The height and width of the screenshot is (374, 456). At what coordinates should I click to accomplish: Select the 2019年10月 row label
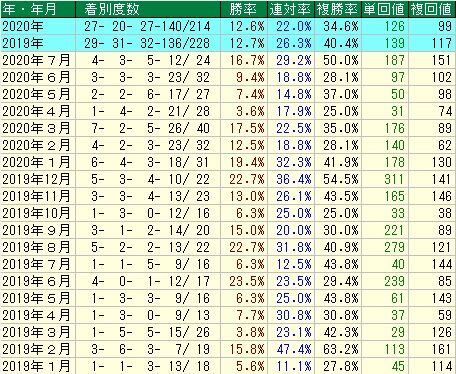tap(36, 213)
